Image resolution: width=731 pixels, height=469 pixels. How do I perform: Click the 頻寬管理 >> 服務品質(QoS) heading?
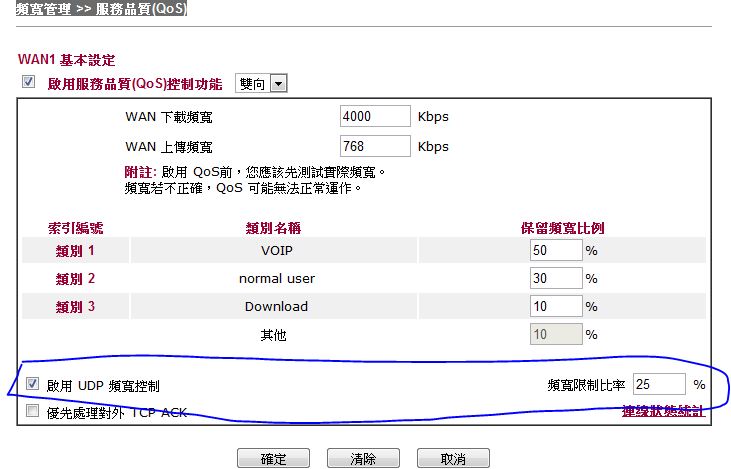point(101,8)
